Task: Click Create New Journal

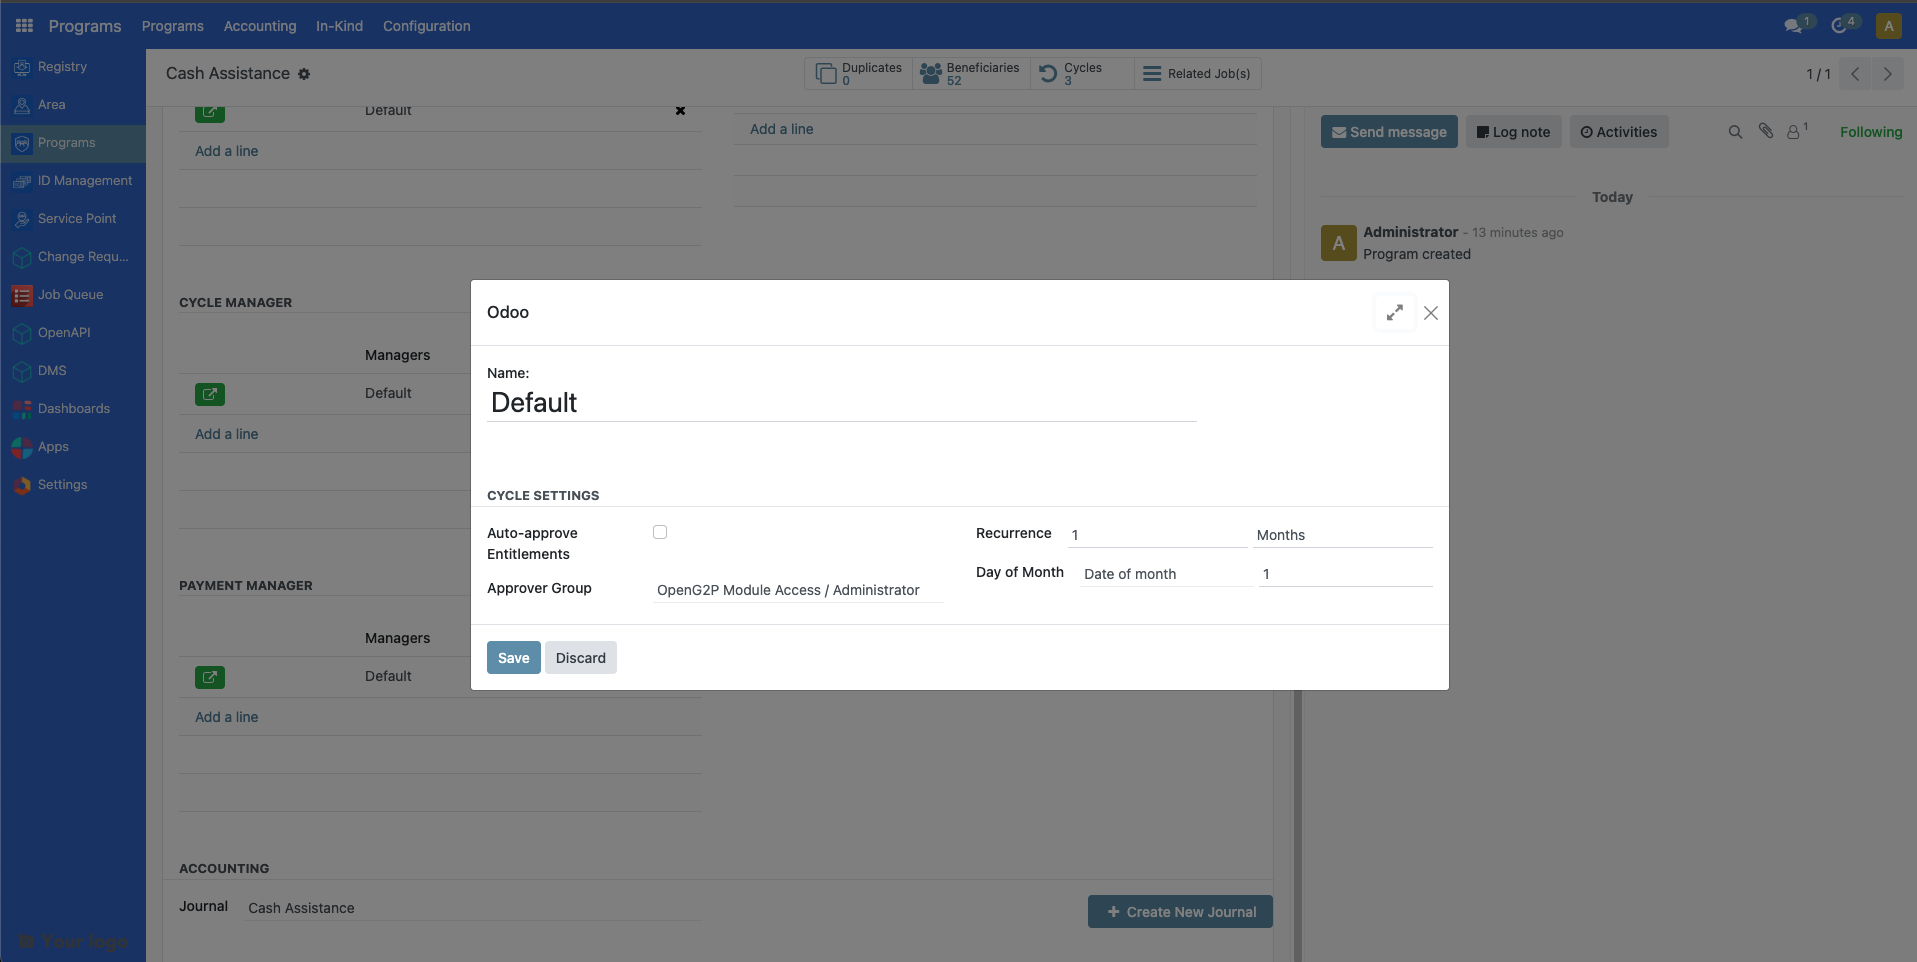Action: click(x=1179, y=911)
